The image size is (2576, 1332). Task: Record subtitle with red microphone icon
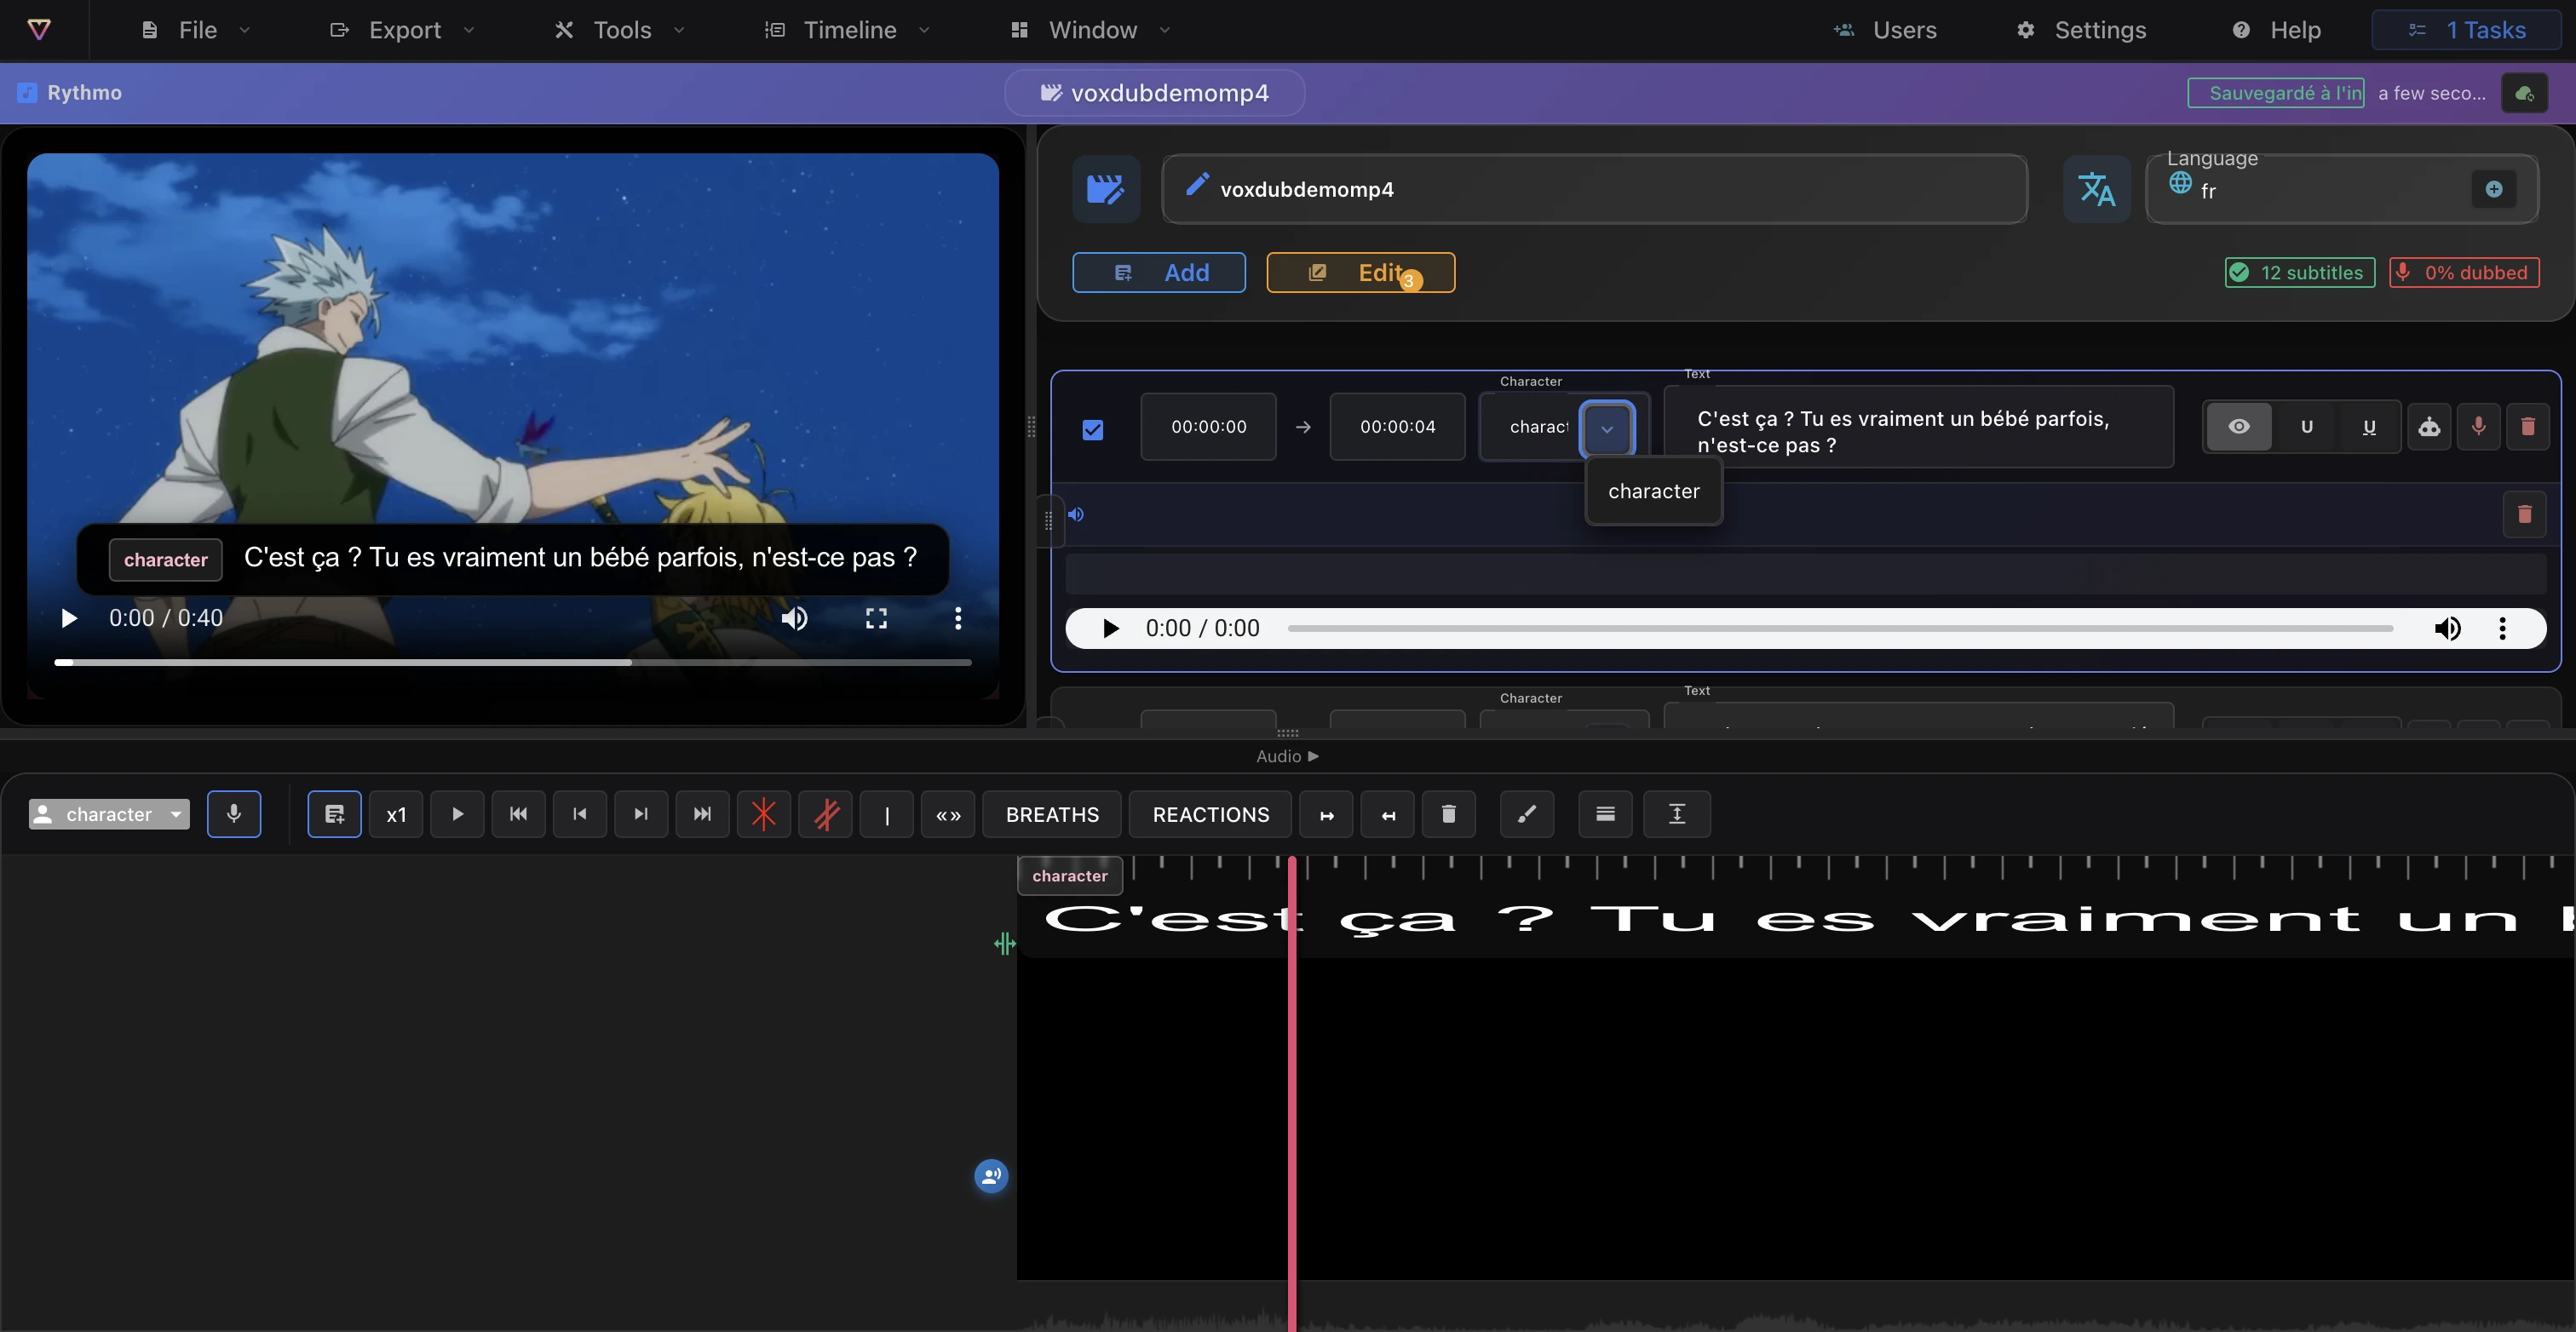point(2478,427)
